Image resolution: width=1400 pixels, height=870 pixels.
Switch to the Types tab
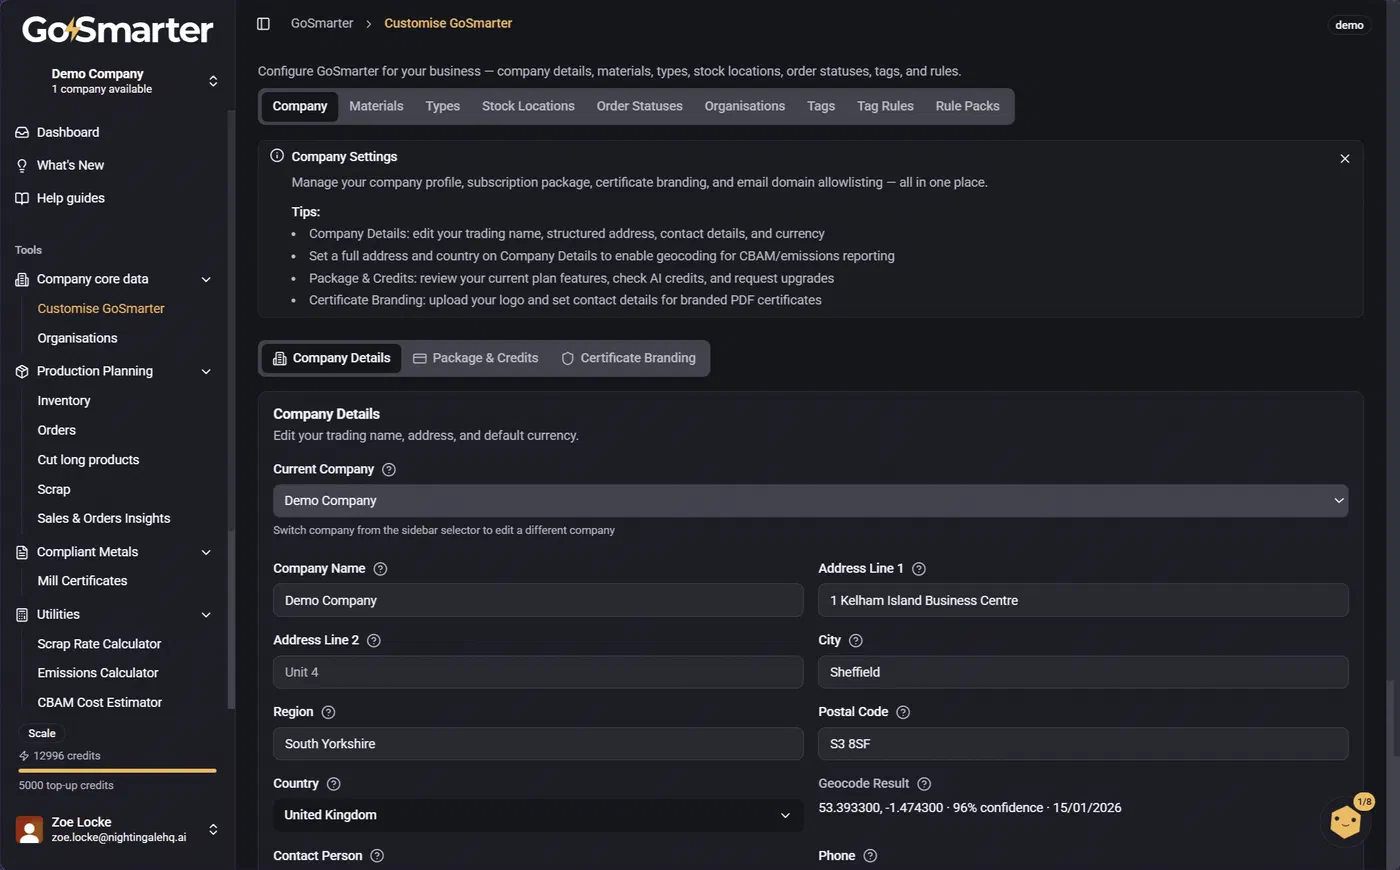(x=442, y=106)
